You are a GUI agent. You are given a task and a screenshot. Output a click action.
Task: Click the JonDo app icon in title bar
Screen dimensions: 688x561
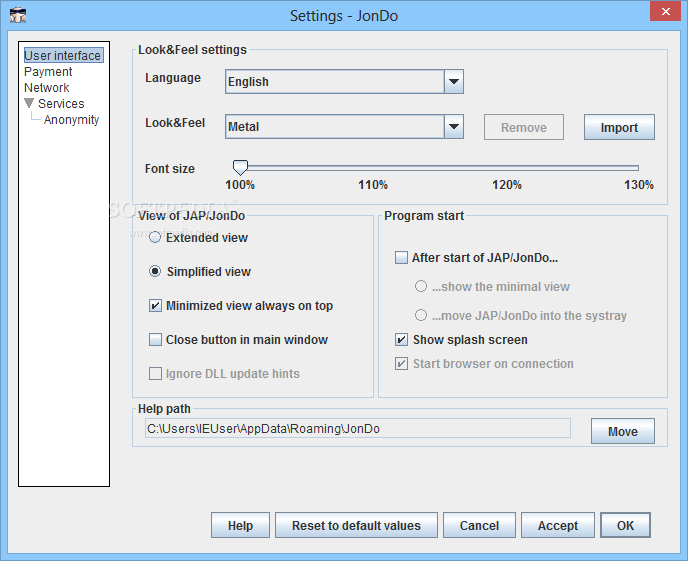(x=18, y=14)
